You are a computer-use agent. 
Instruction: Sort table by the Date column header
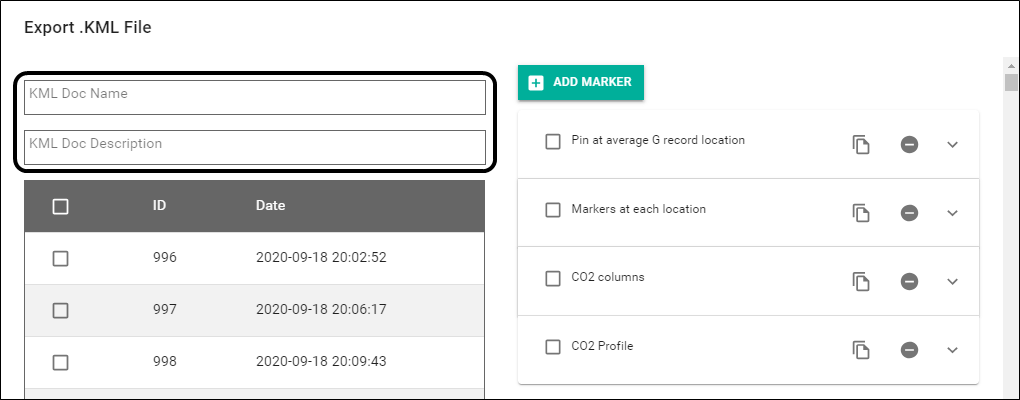click(270, 206)
